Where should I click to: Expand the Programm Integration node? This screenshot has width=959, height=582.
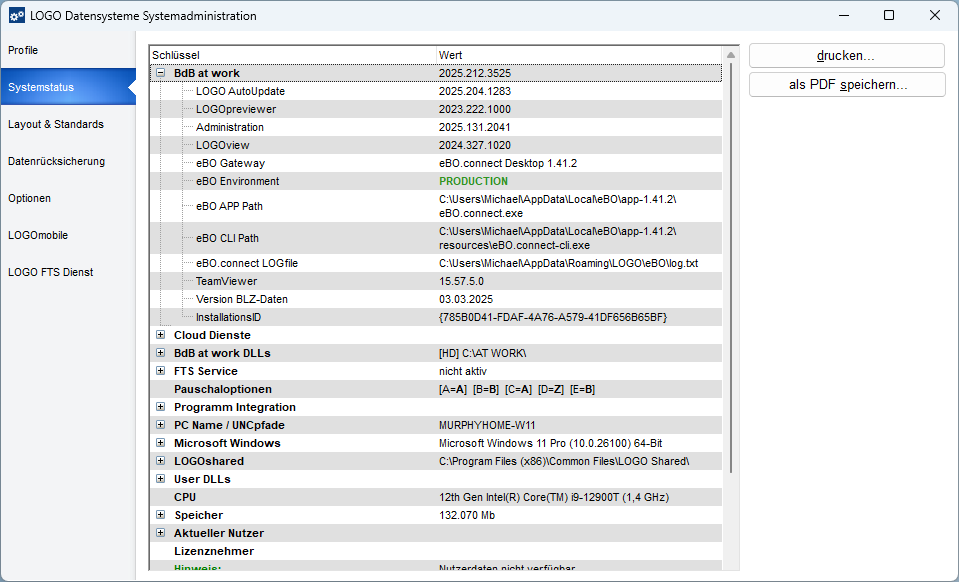pyautogui.click(x=160, y=407)
